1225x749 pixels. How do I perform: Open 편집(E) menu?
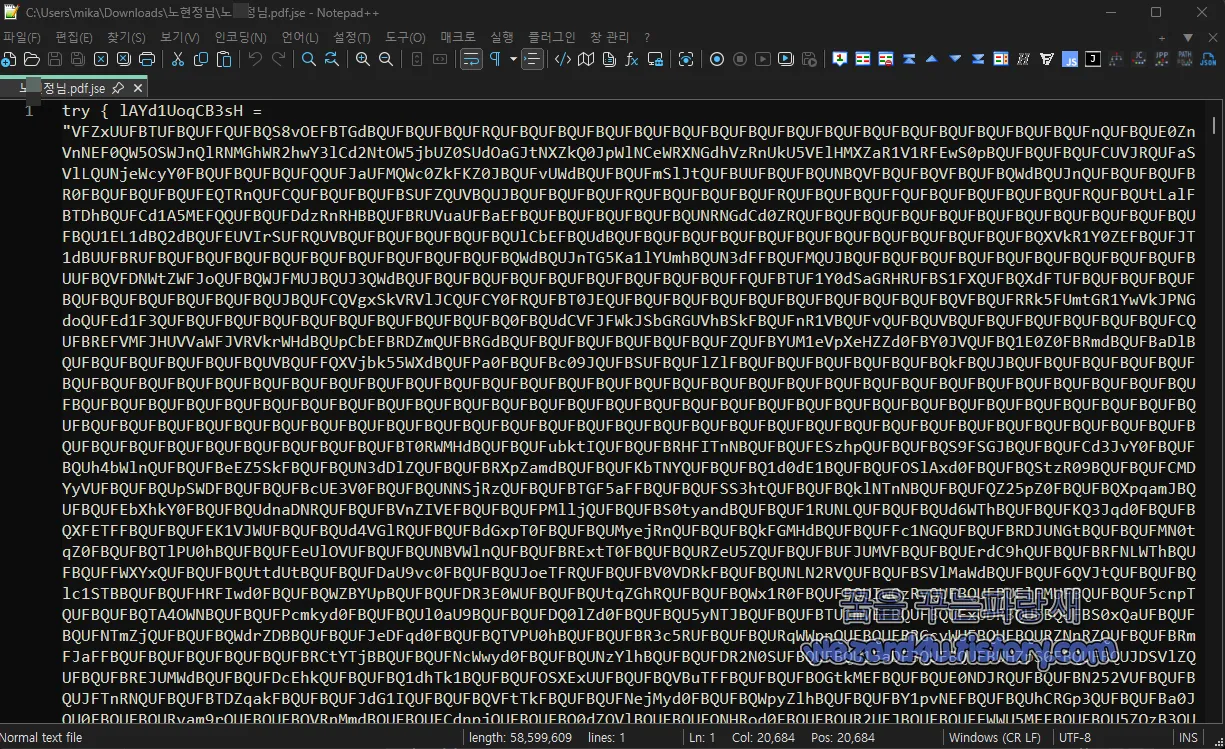[74, 37]
